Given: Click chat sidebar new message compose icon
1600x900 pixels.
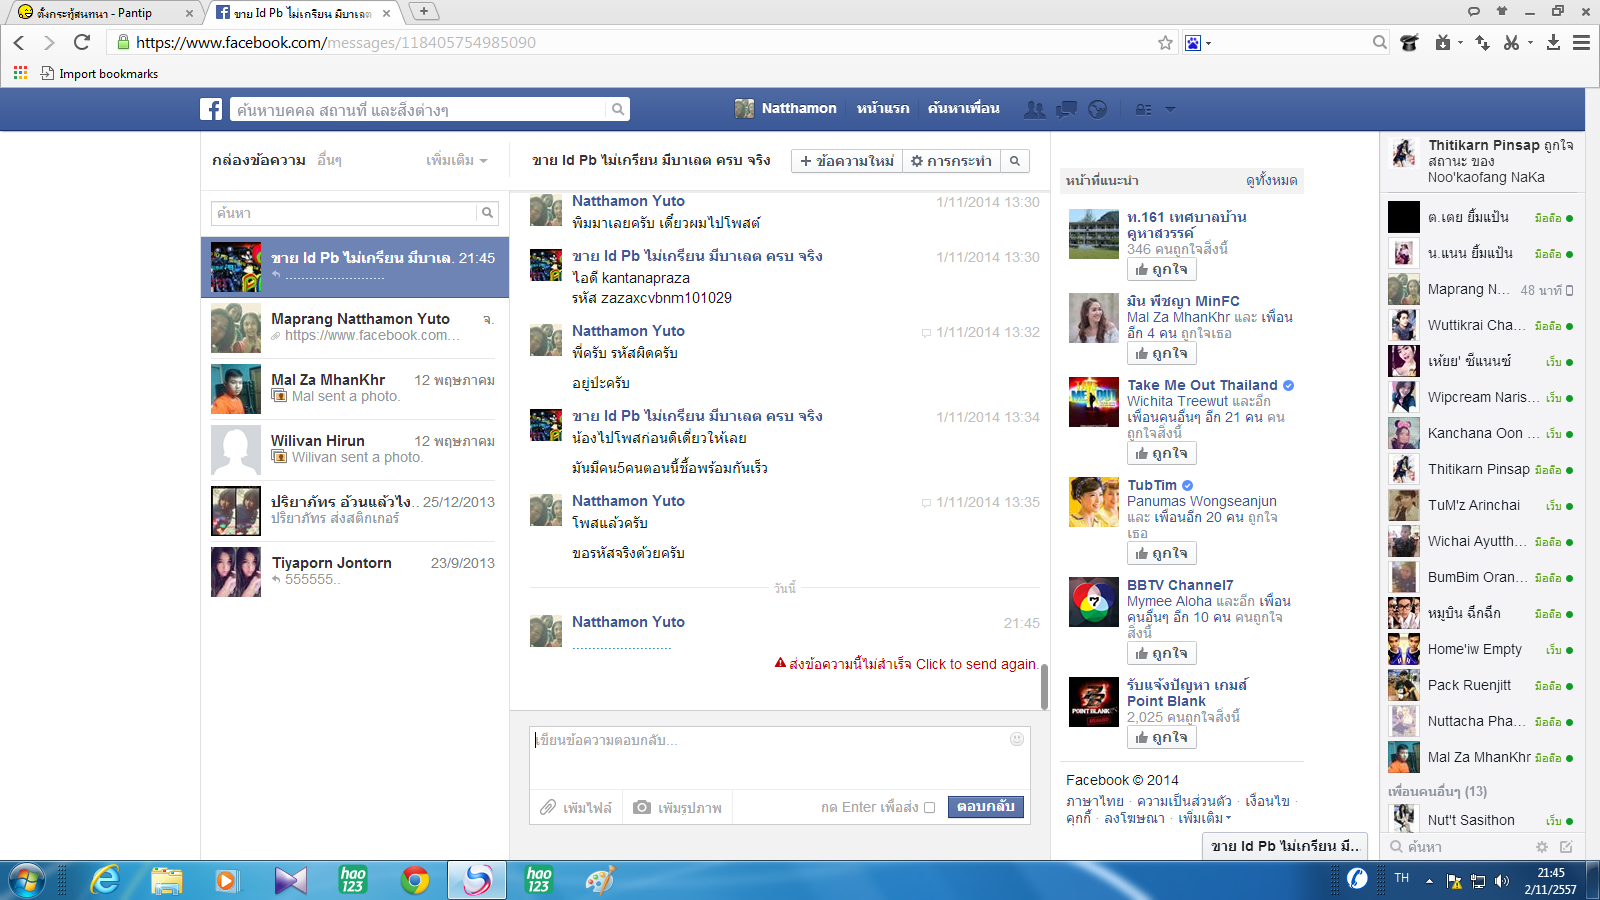Looking at the screenshot, I should (1566, 846).
